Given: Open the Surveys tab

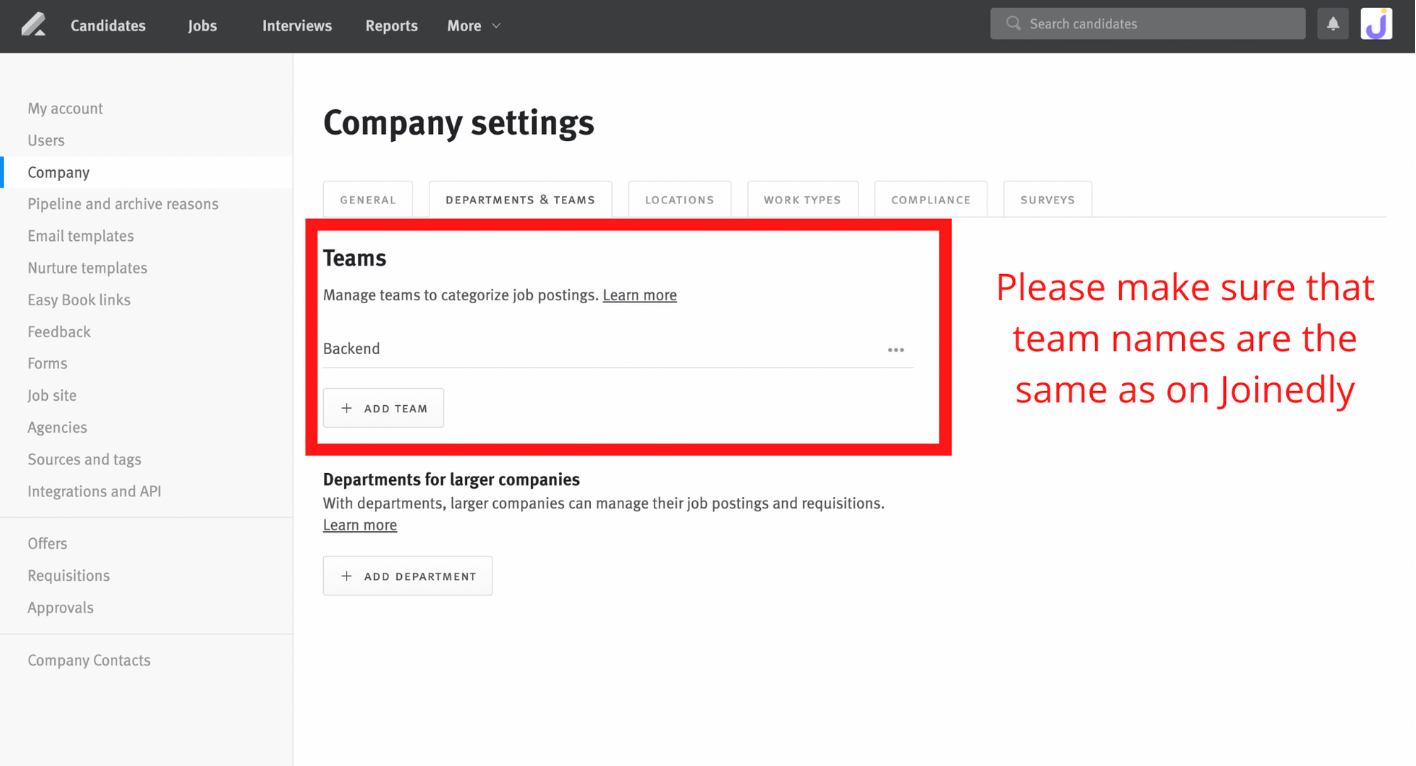Looking at the screenshot, I should (1047, 199).
